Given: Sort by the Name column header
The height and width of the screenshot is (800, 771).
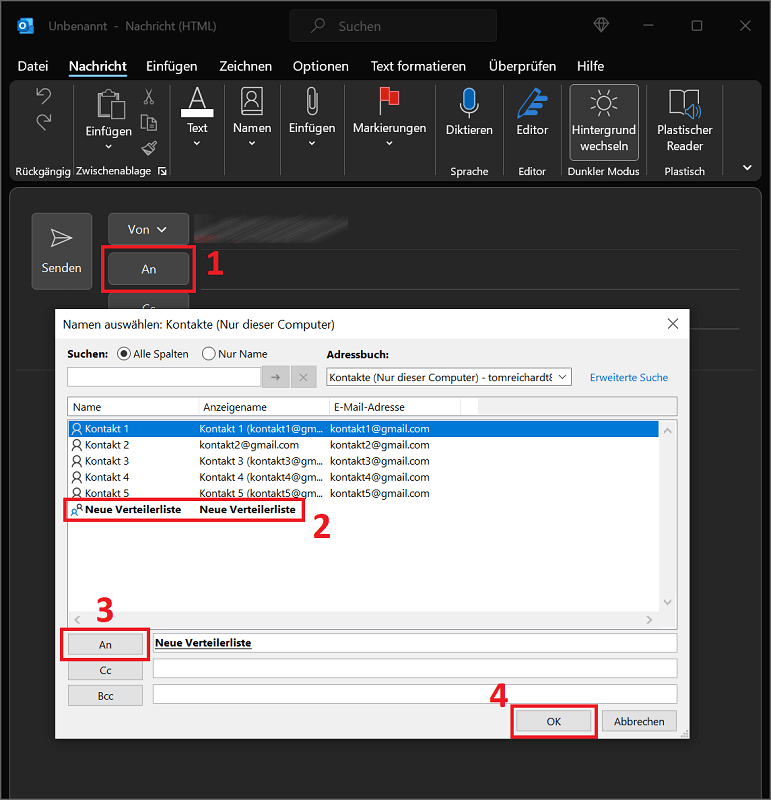Looking at the screenshot, I should 133,407.
